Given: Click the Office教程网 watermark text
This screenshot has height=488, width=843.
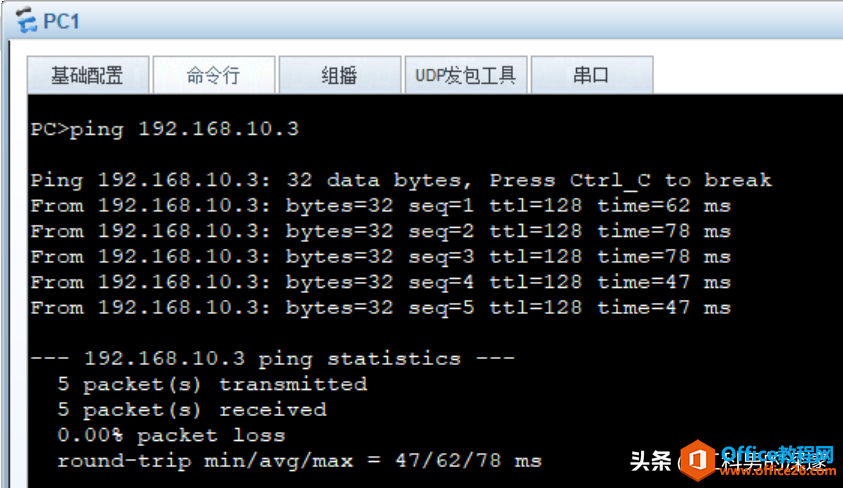Looking at the screenshot, I should pyautogui.click(x=777, y=455).
